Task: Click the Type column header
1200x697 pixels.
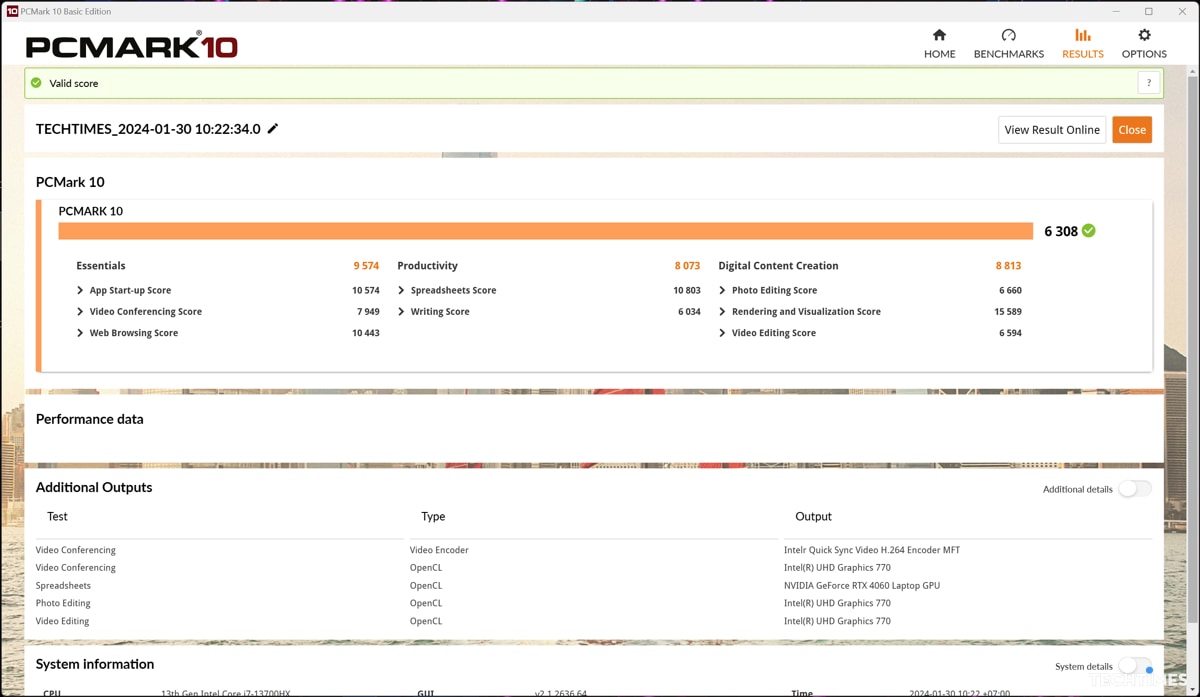Action: click(x=433, y=517)
